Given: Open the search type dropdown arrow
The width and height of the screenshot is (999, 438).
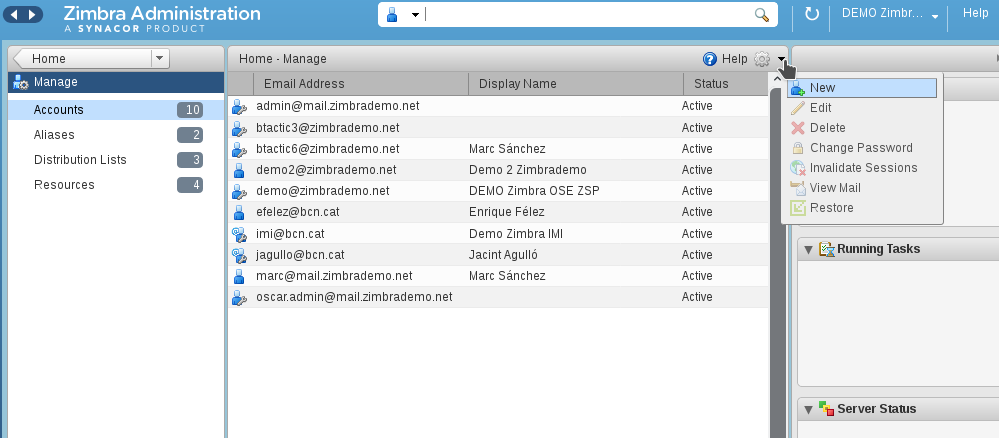Looking at the screenshot, I should [x=415, y=15].
